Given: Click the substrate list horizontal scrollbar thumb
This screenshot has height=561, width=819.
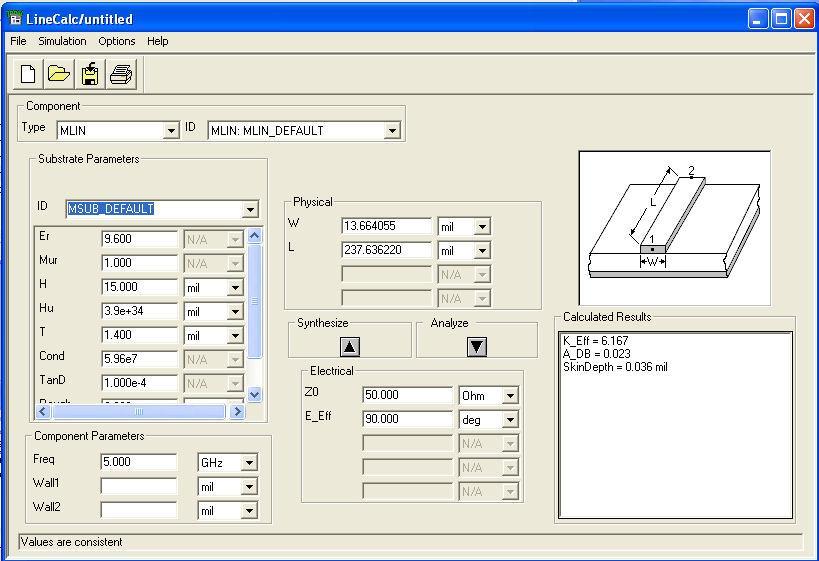Looking at the screenshot, I should [139, 412].
